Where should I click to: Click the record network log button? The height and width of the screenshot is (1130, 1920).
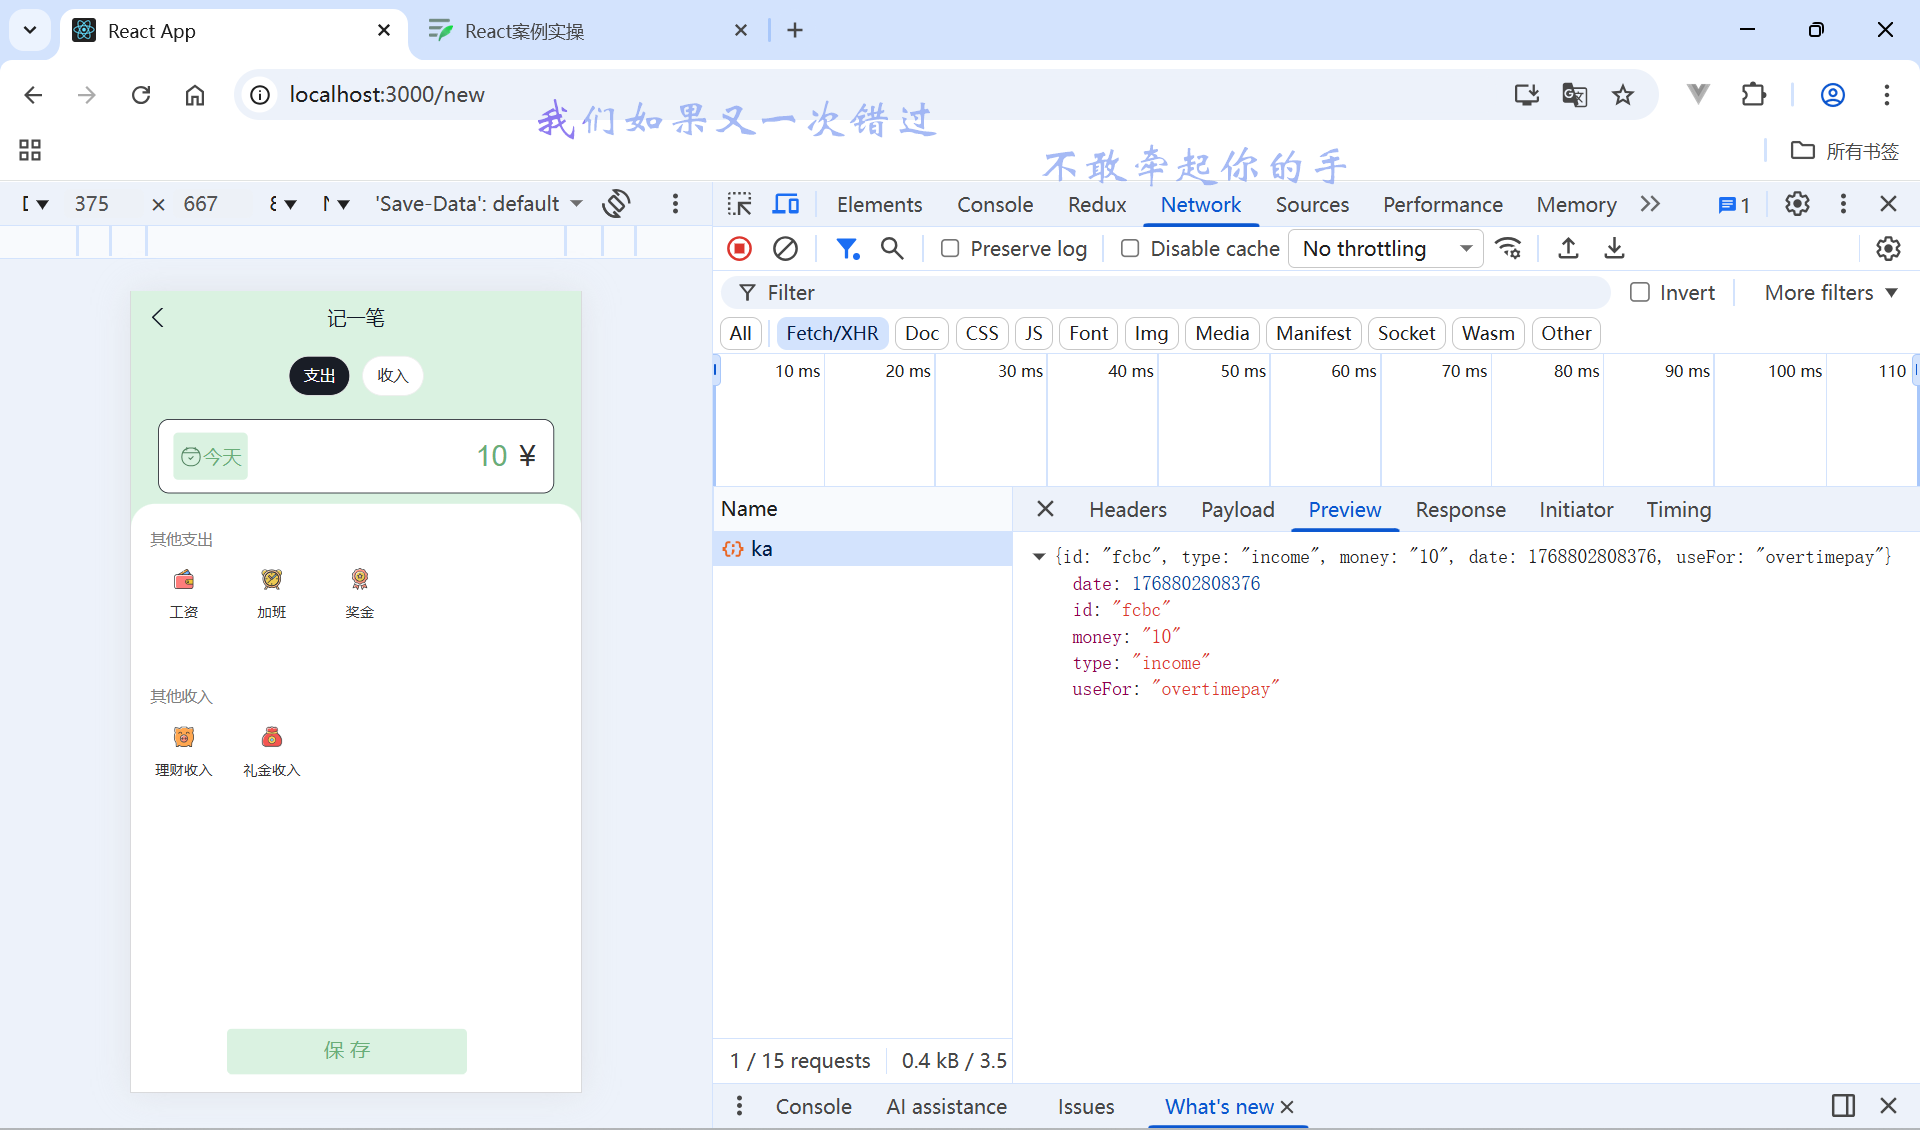pyautogui.click(x=740, y=248)
